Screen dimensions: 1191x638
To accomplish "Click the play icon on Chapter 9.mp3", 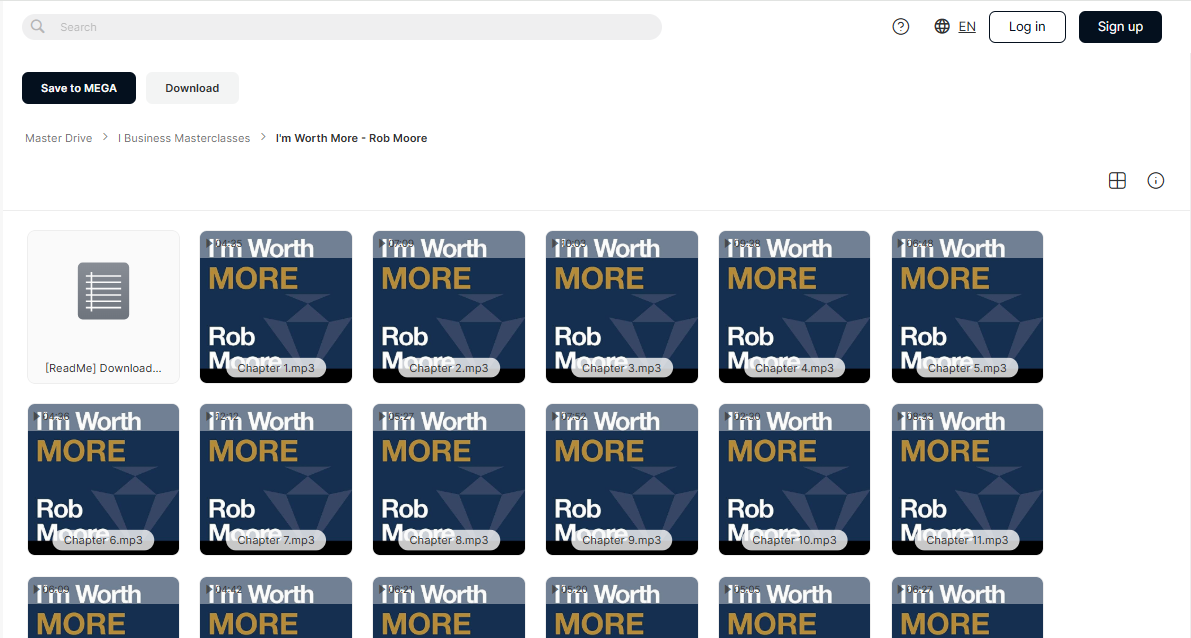I will [557, 416].
